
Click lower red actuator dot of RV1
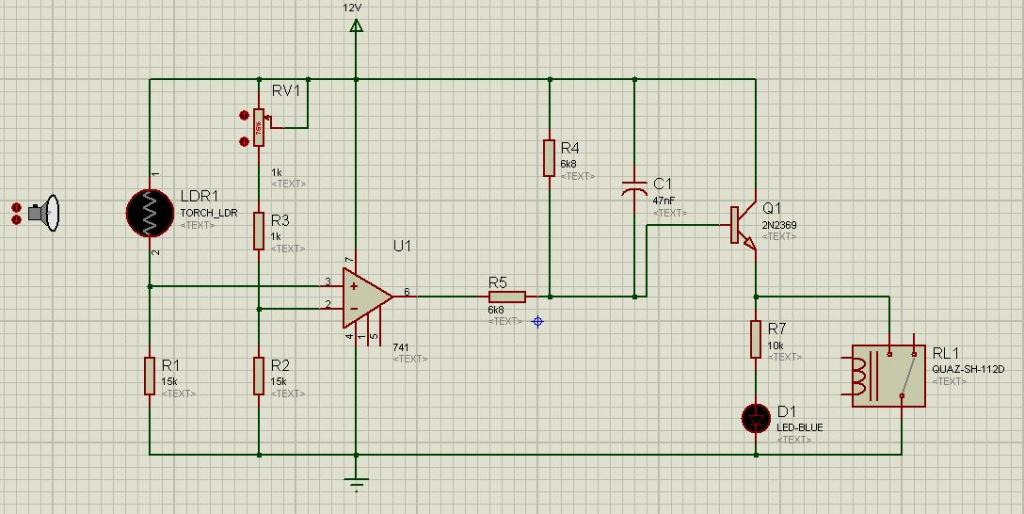244,140
